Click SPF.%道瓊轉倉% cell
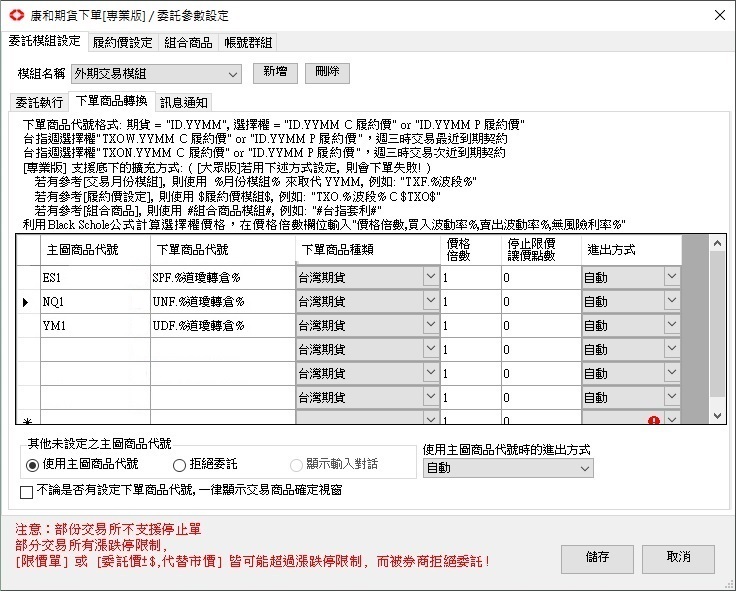 (x=223, y=277)
